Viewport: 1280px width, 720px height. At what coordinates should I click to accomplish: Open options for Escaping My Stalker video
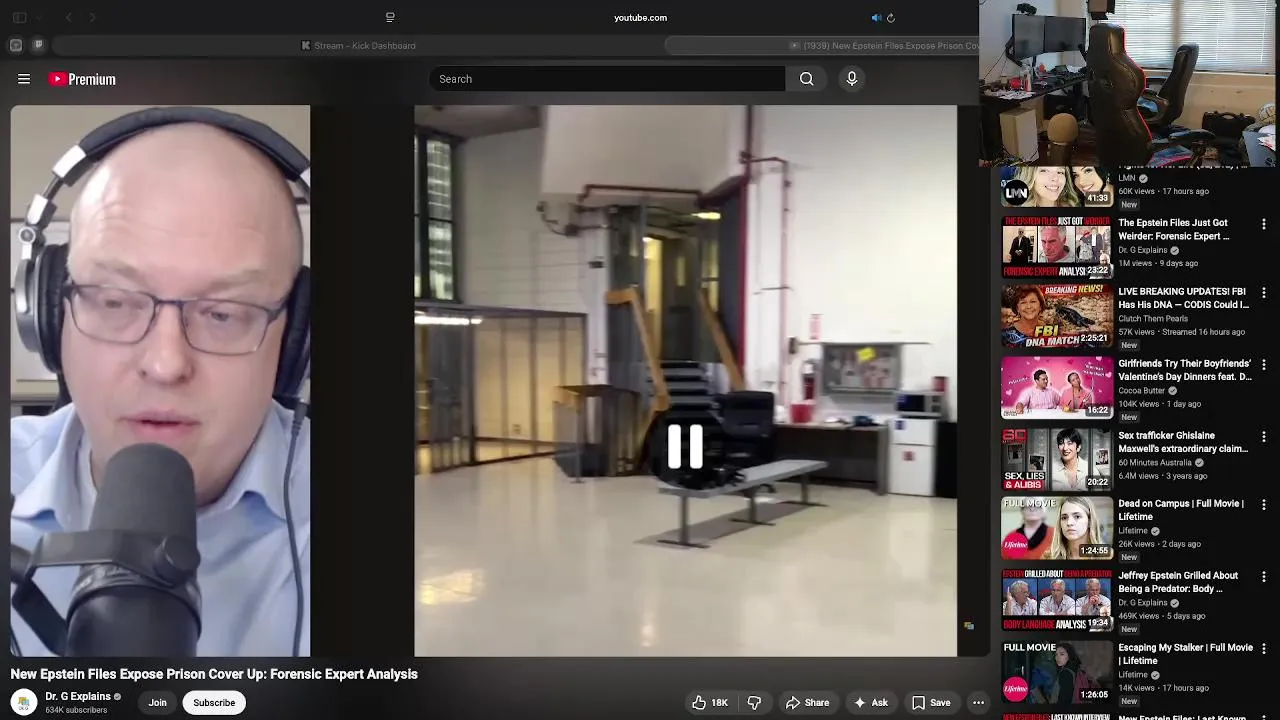coord(1264,649)
